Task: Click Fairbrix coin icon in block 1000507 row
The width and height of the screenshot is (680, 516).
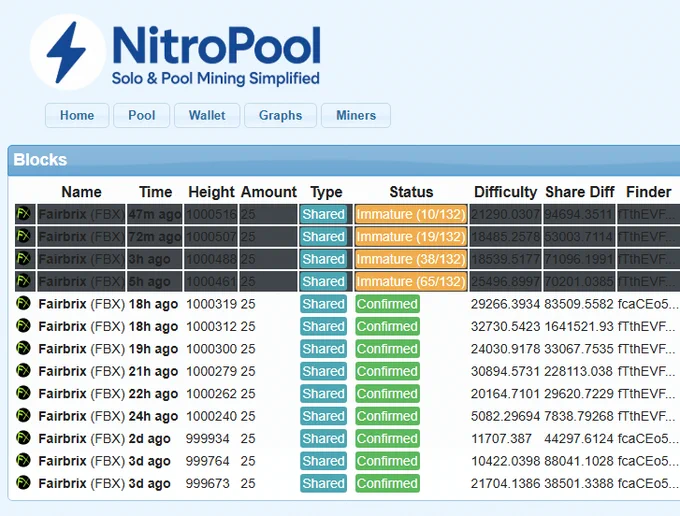Action: 23,236
